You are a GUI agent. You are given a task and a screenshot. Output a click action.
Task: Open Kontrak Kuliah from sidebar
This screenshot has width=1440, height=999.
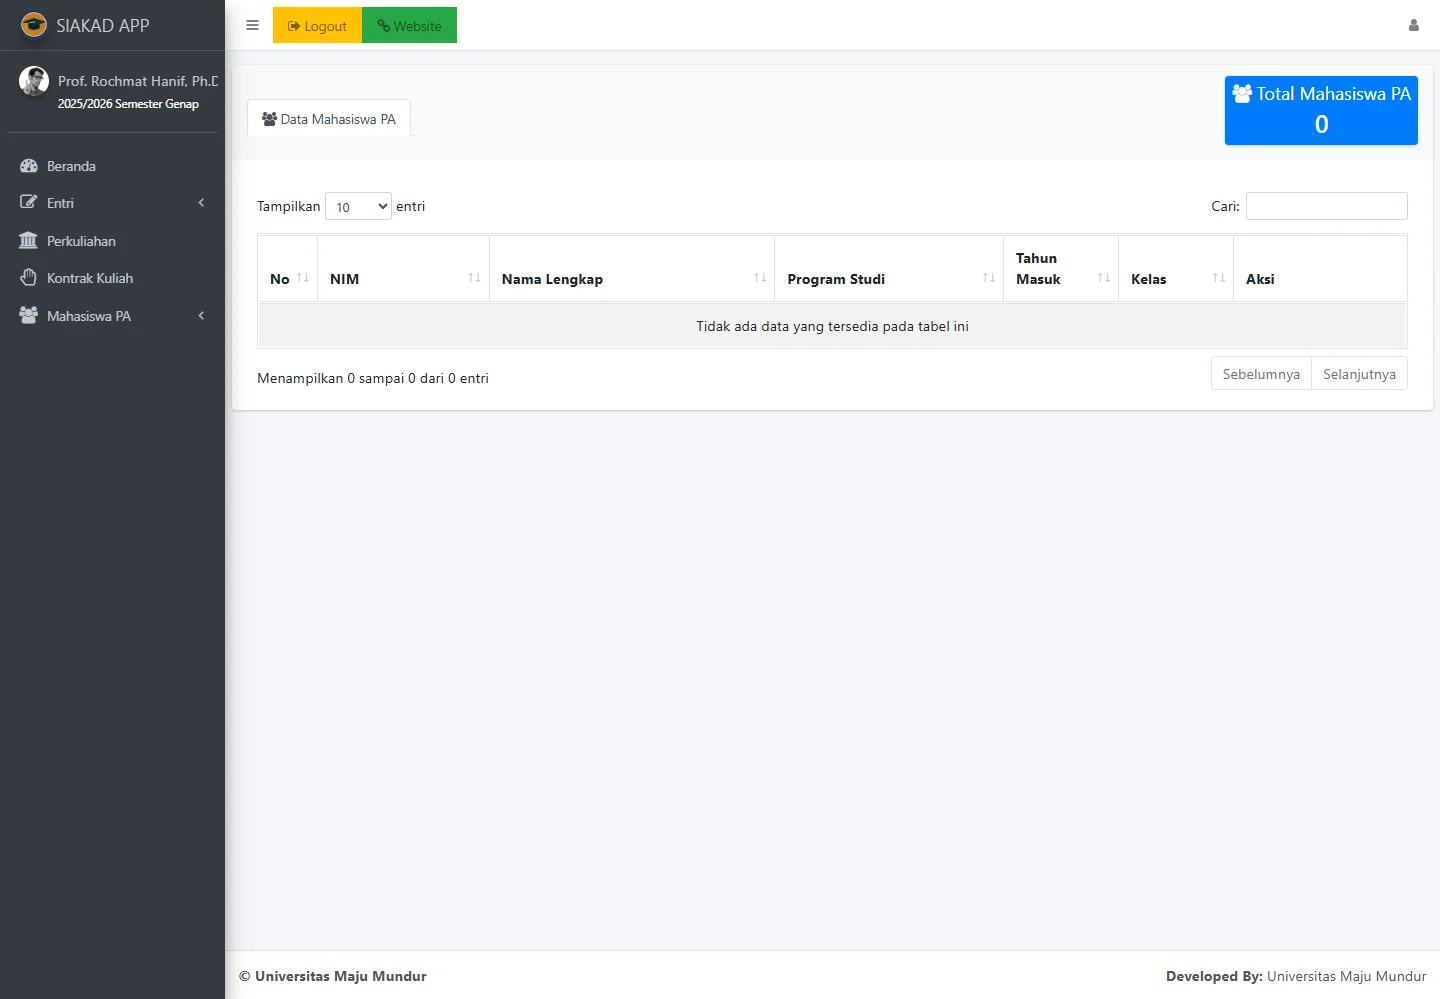pos(89,278)
